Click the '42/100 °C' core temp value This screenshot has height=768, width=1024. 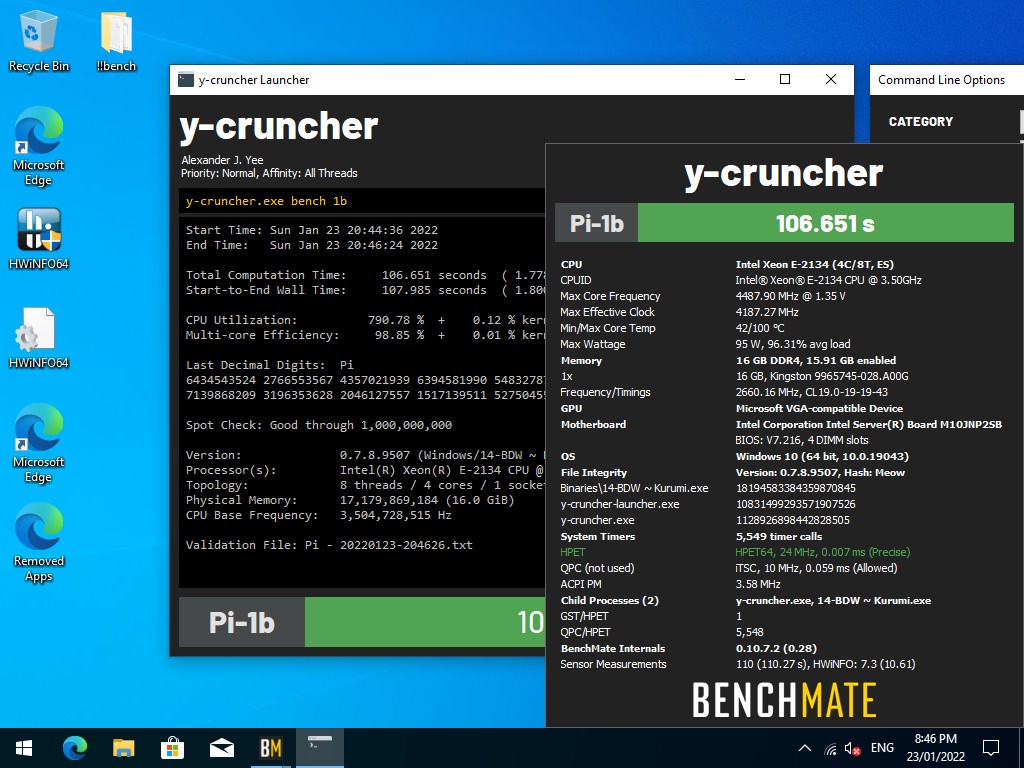point(760,328)
